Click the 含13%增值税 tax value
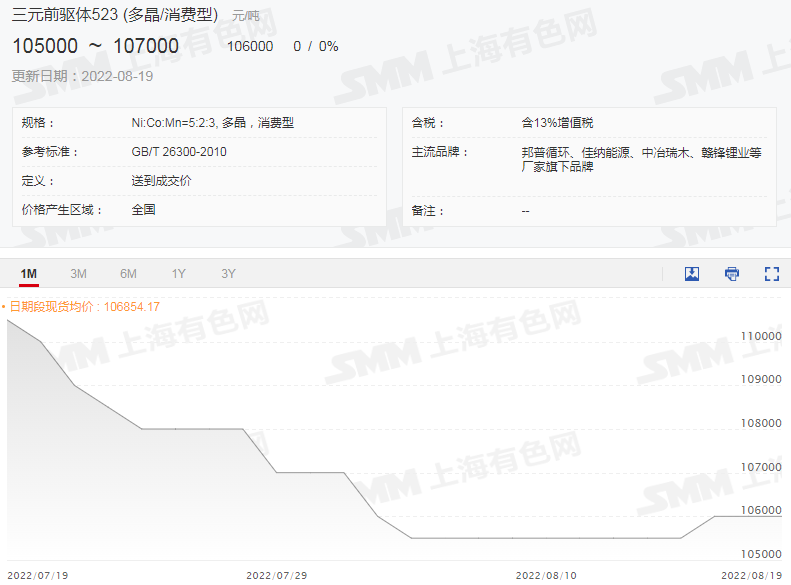The image size is (791, 585). (x=557, y=123)
